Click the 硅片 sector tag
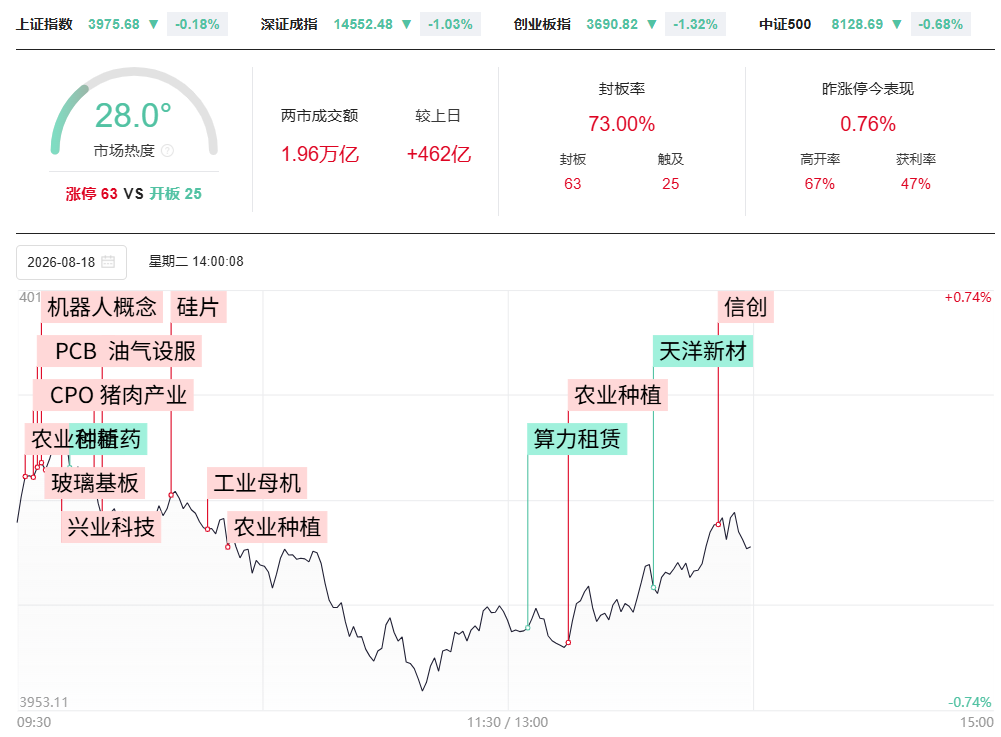 point(198,307)
